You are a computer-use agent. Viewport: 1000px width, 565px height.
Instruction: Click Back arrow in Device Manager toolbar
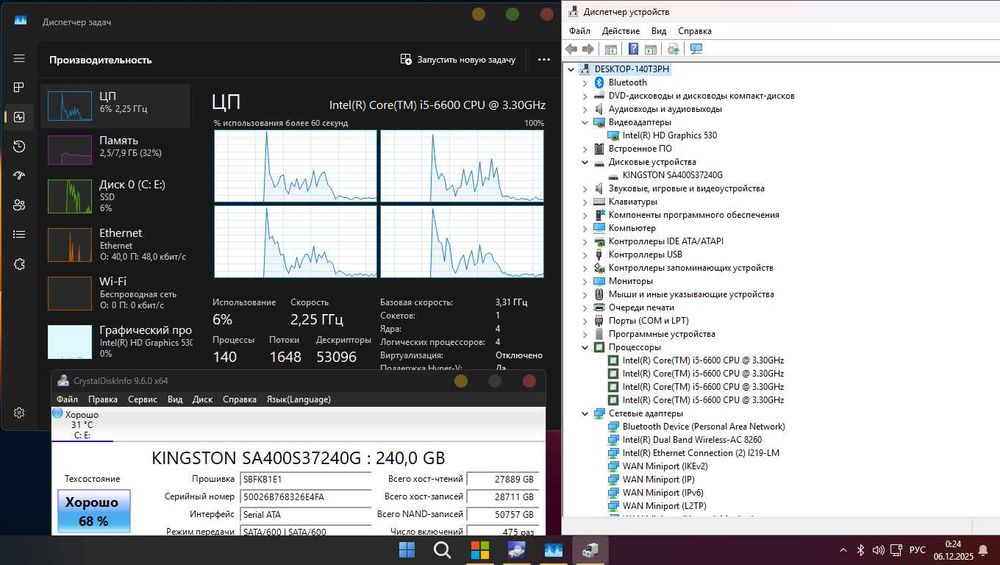pos(571,49)
